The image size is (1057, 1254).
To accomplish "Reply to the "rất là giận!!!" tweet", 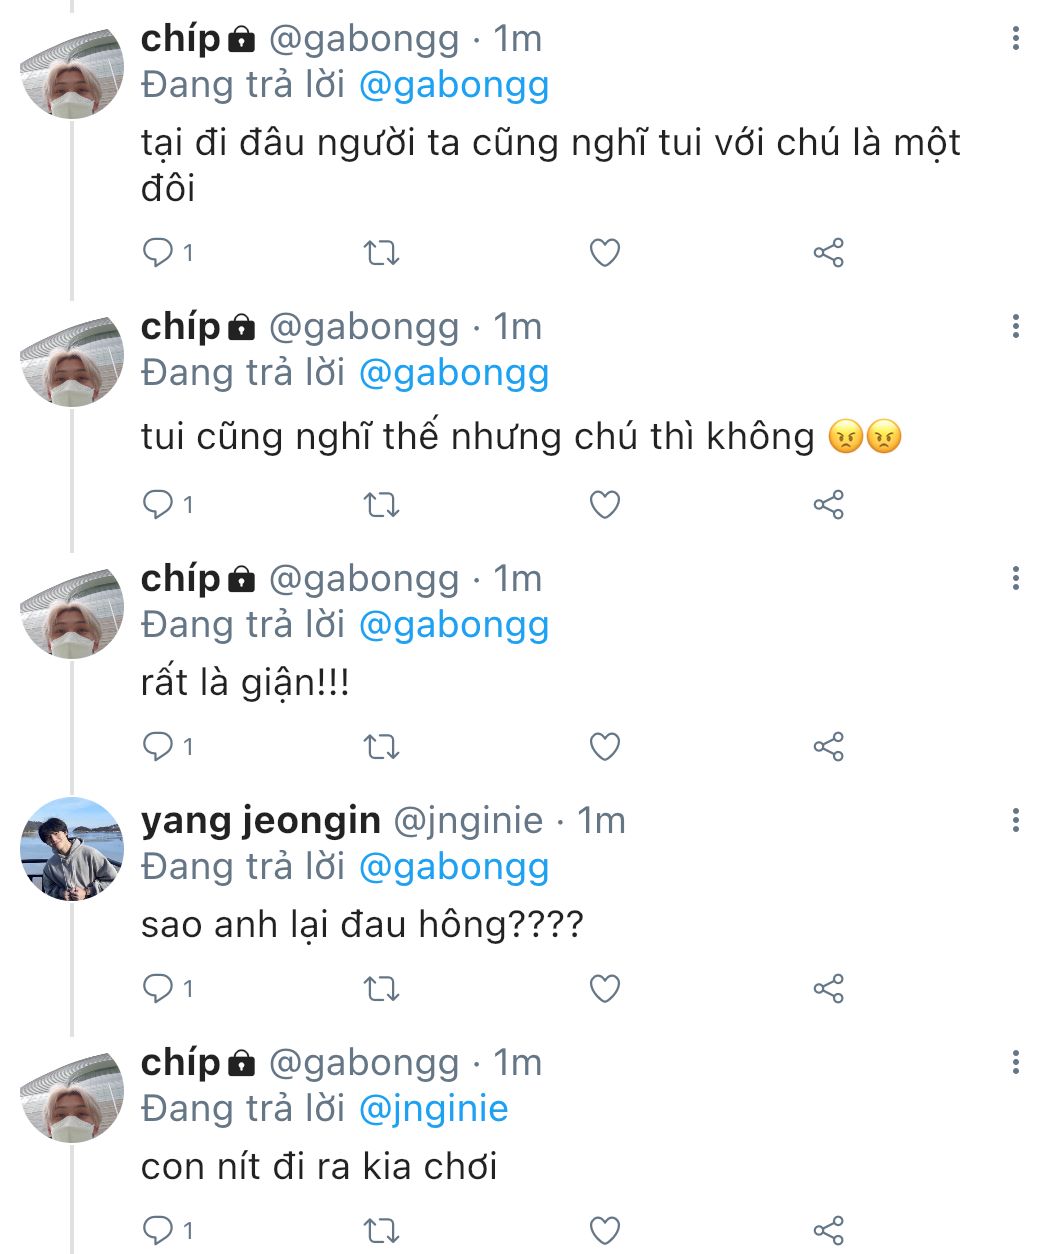I will pos(159,746).
